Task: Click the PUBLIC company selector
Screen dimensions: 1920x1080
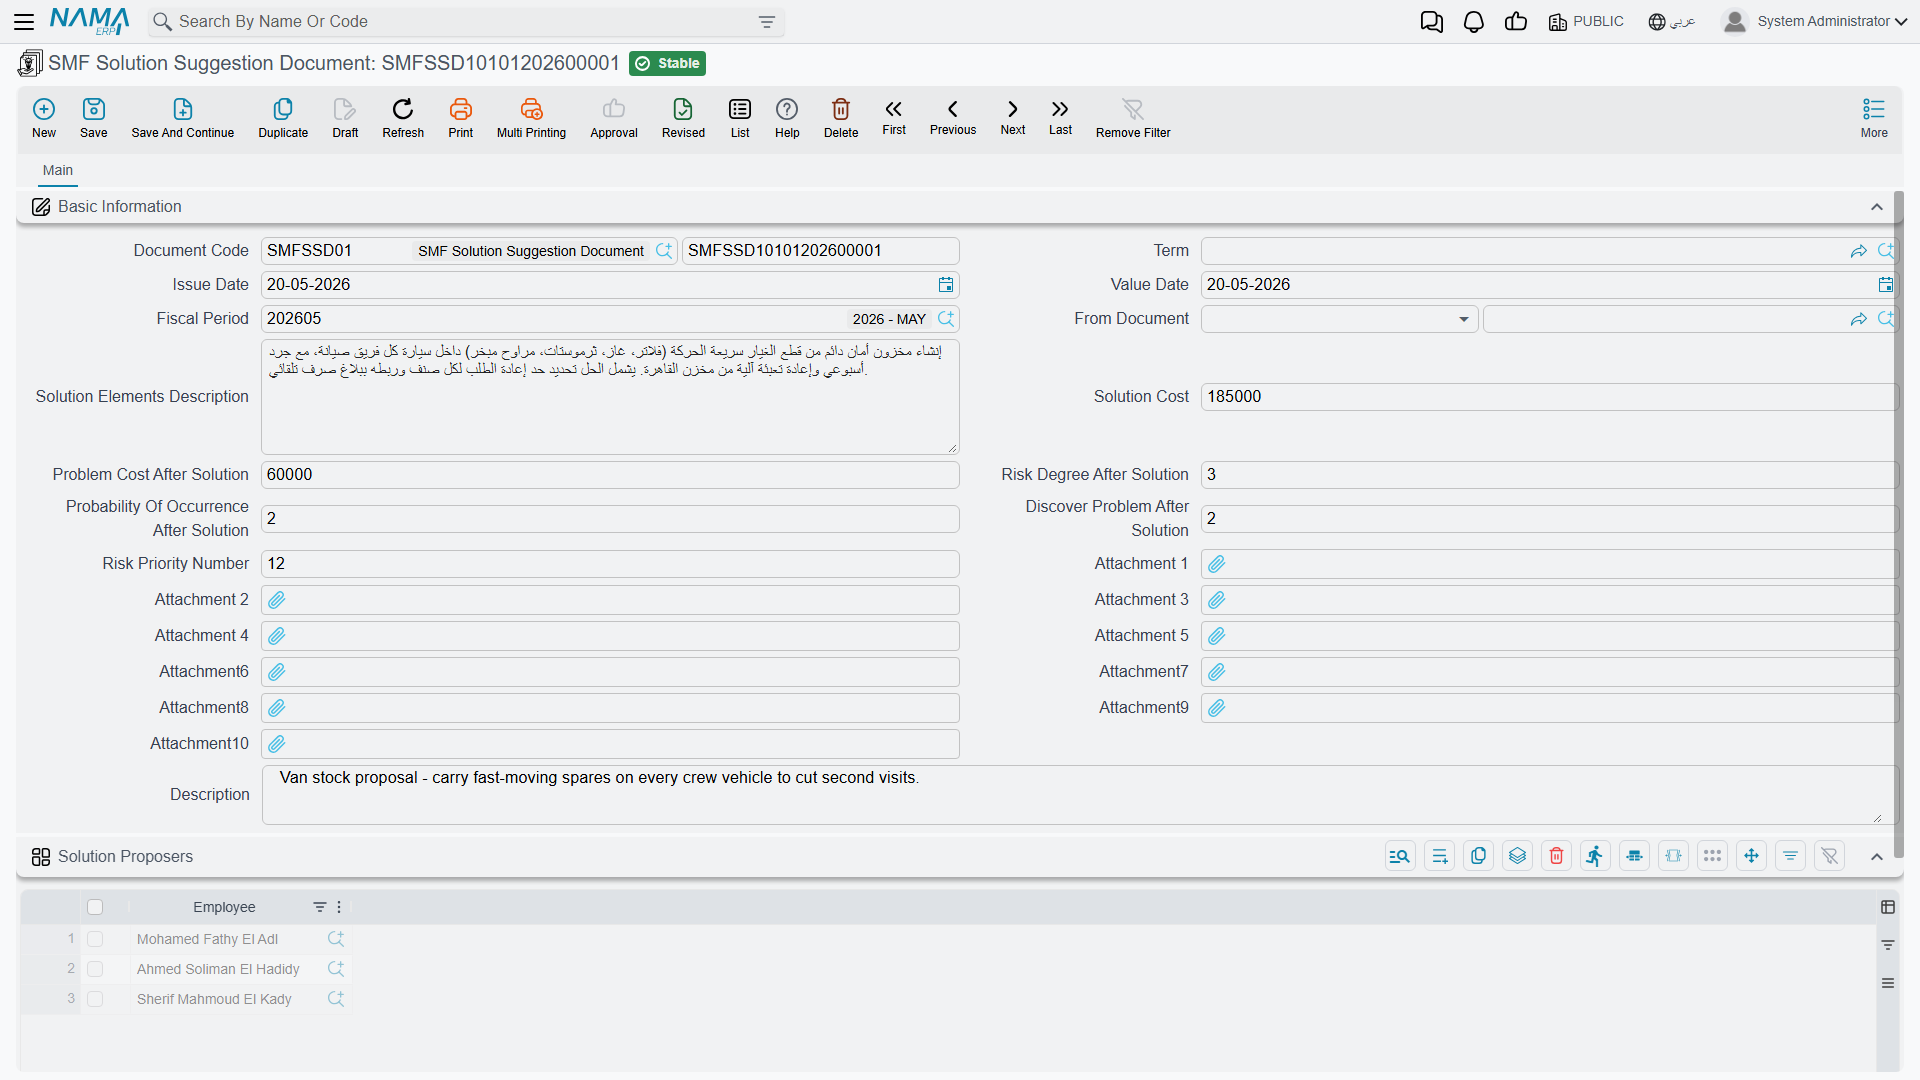Action: (x=1586, y=21)
